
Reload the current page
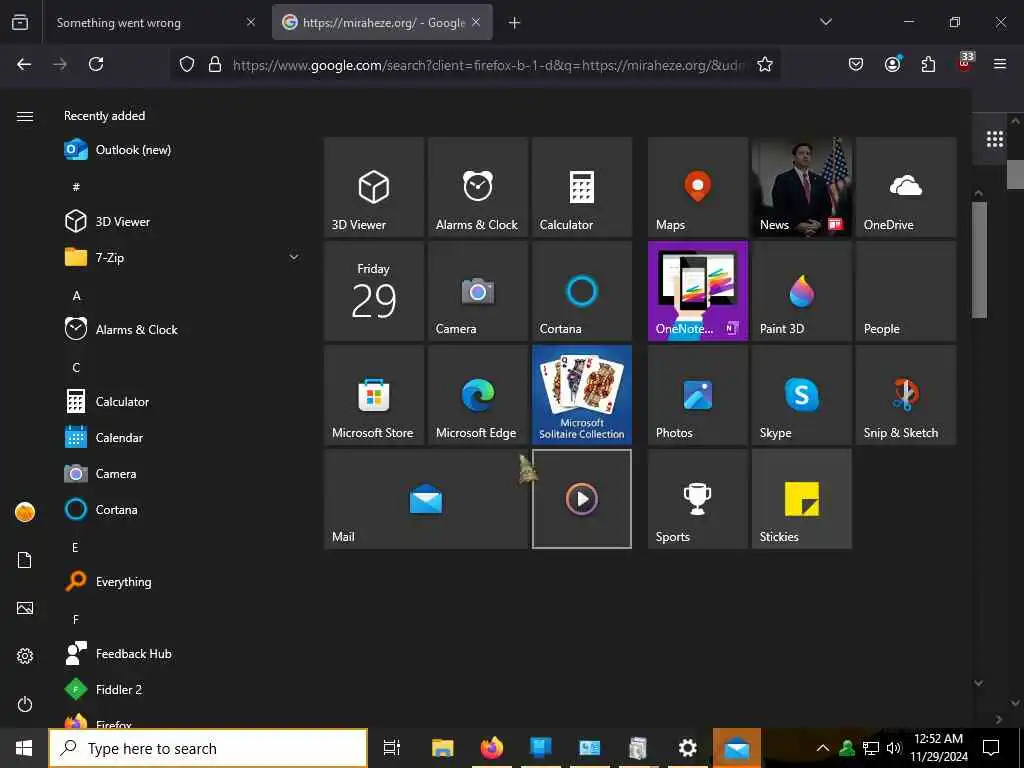(96, 64)
